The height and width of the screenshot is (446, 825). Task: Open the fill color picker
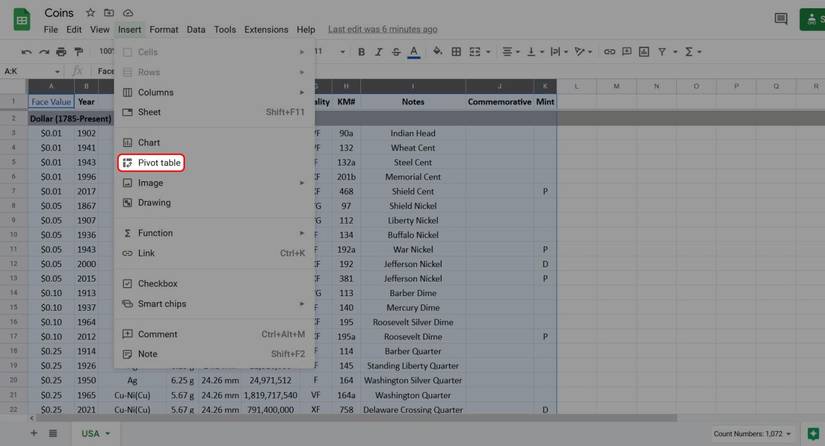pyautogui.click(x=437, y=52)
